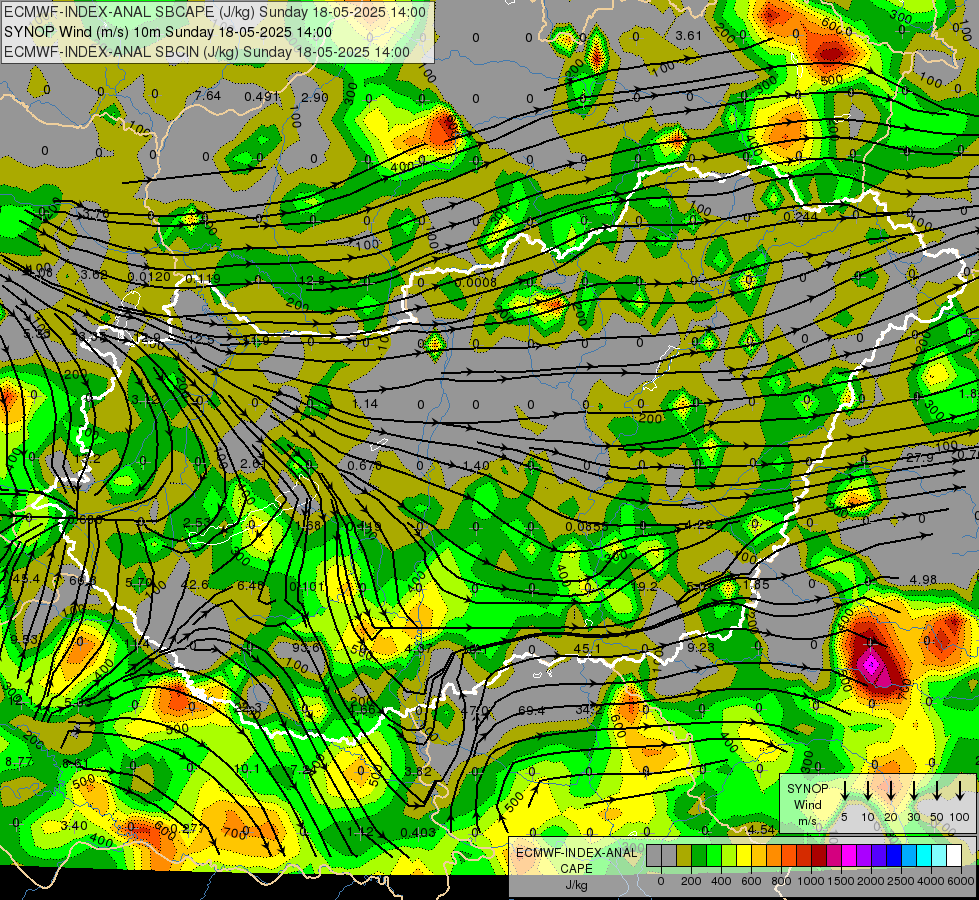Click the 1500 tick label in CAPE legend
The height and width of the screenshot is (900, 979).
[x=841, y=881]
